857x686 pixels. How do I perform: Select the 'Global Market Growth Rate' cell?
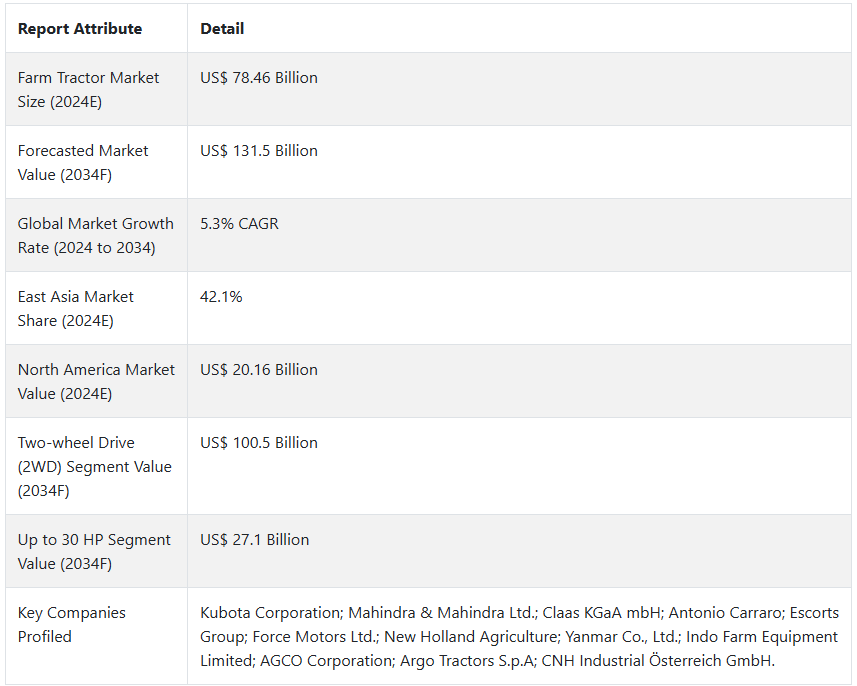click(97, 236)
